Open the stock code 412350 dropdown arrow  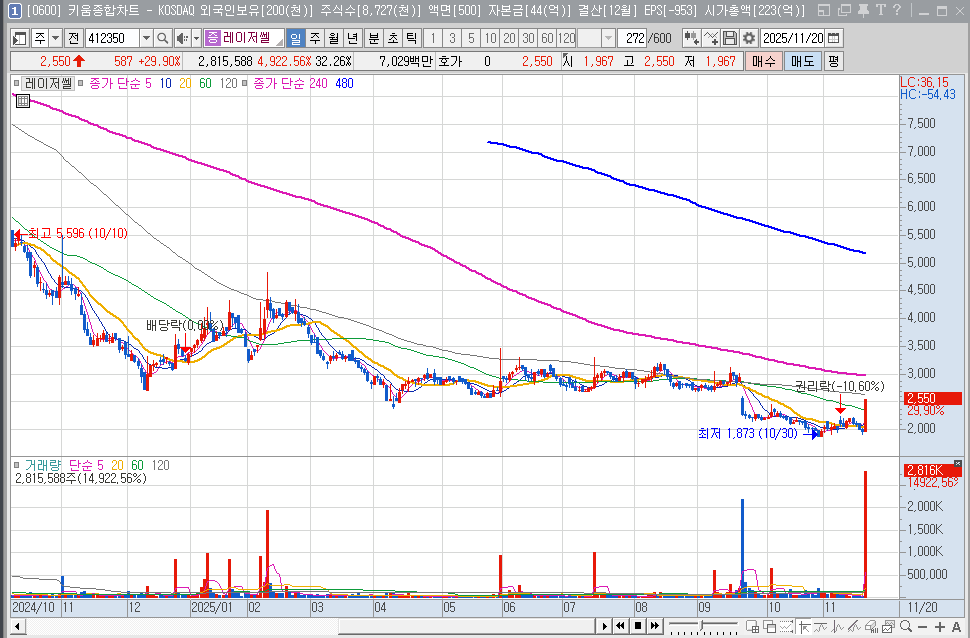click(x=146, y=38)
